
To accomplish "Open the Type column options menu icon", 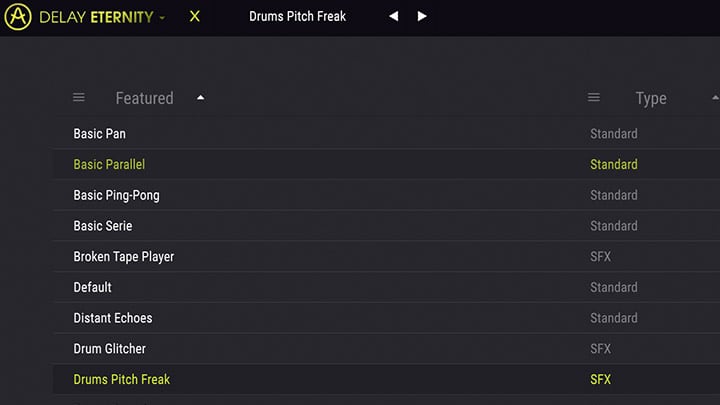I will point(594,97).
